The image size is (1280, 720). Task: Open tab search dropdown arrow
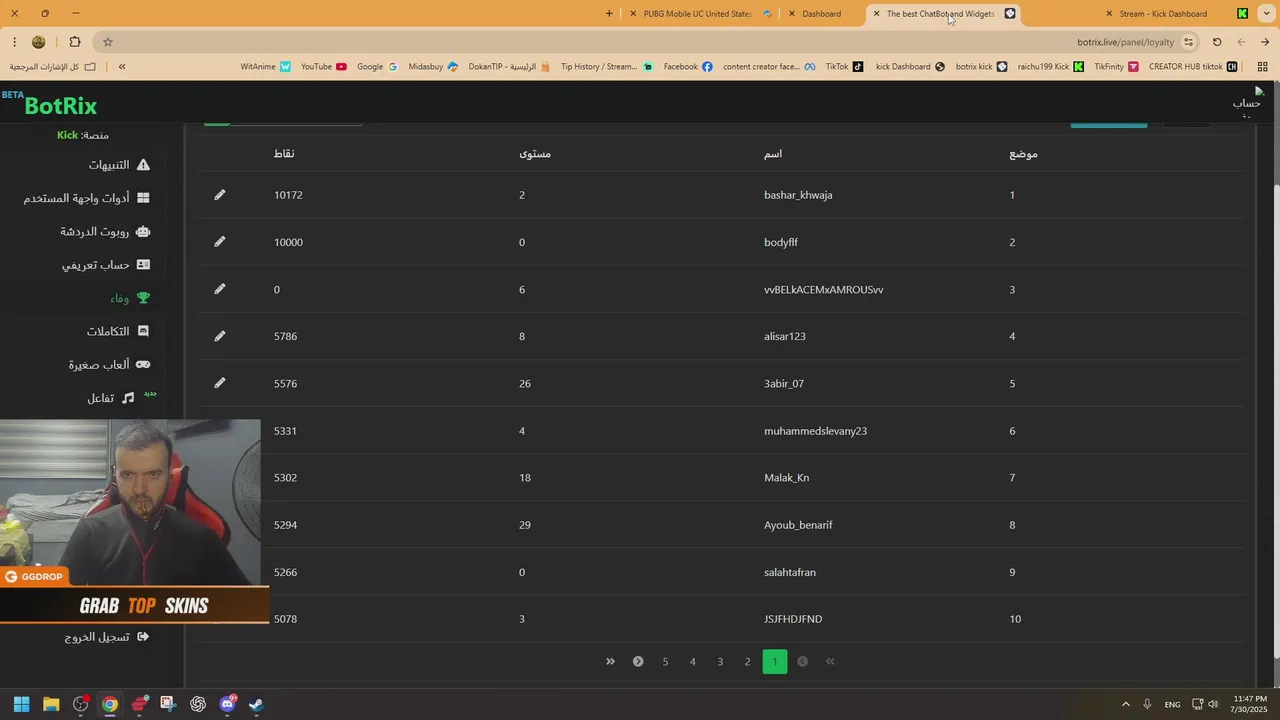(x=1266, y=14)
